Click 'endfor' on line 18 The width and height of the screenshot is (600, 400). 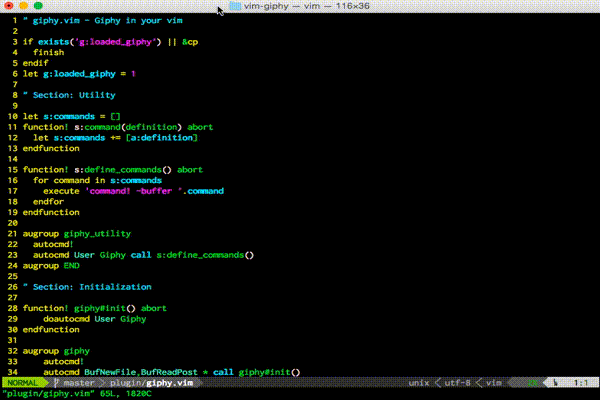[49, 202]
